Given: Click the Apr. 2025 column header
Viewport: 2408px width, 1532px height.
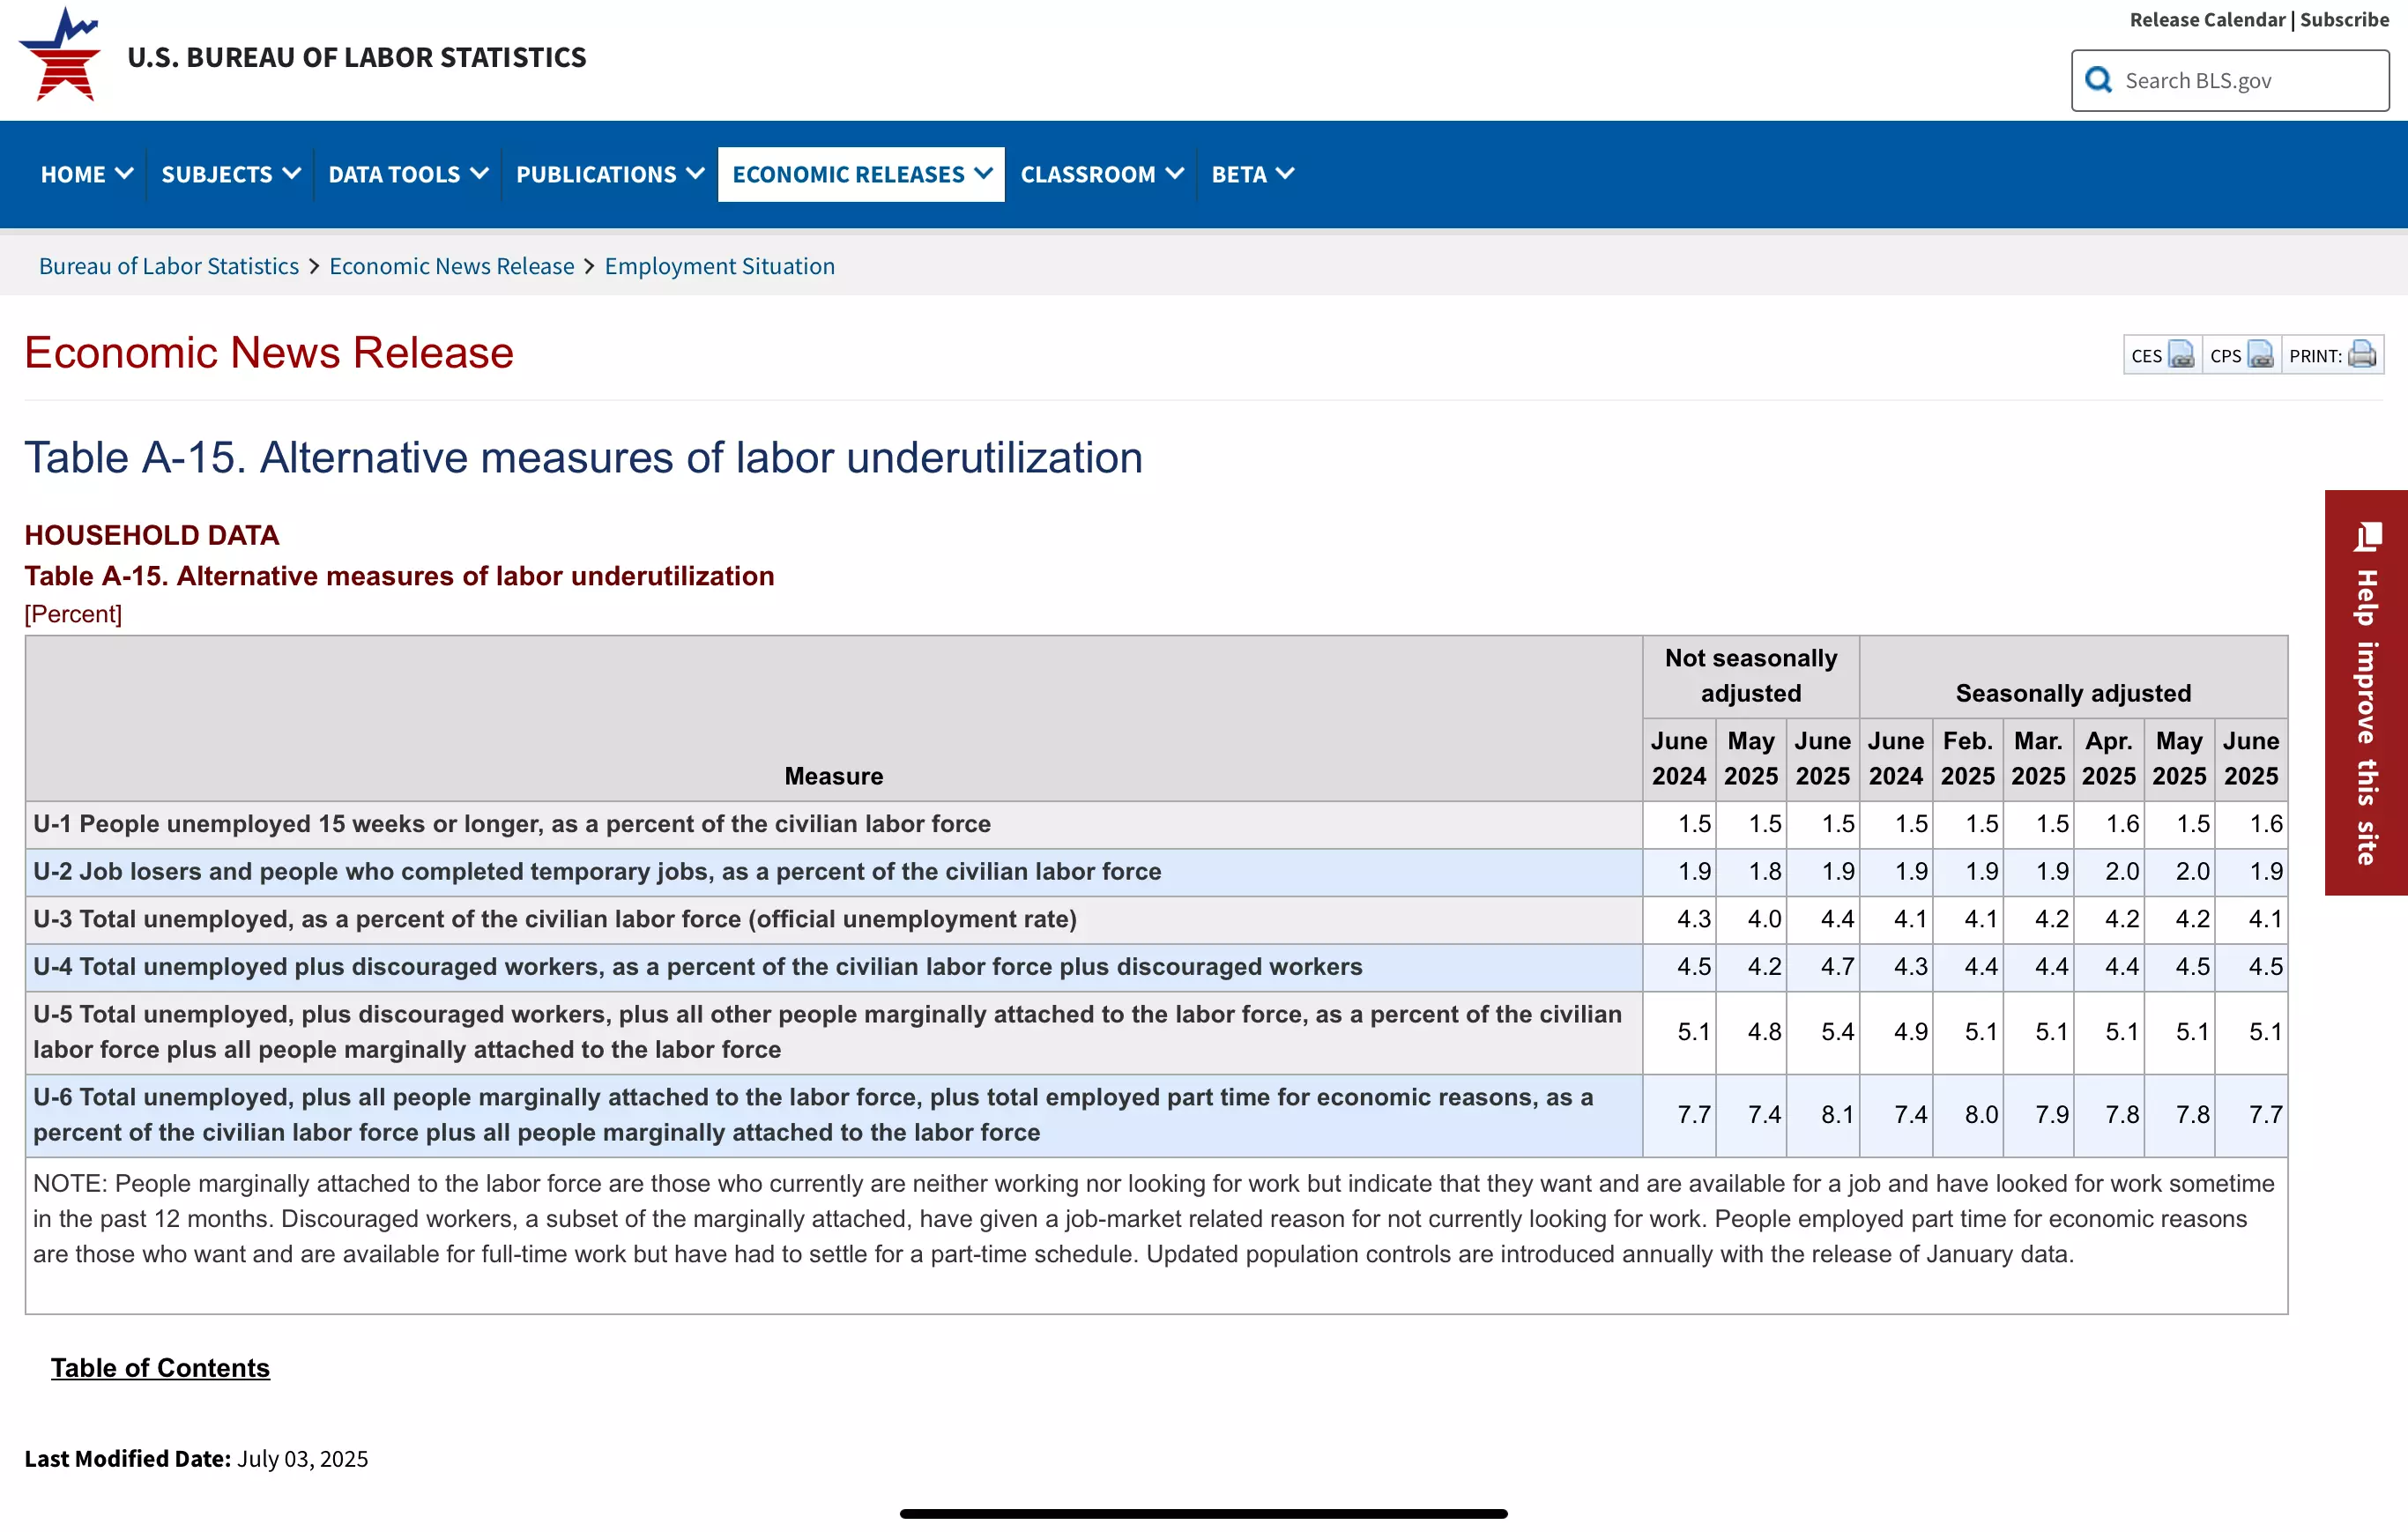Looking at the screenshot, I should click(x=2109, y=759).
